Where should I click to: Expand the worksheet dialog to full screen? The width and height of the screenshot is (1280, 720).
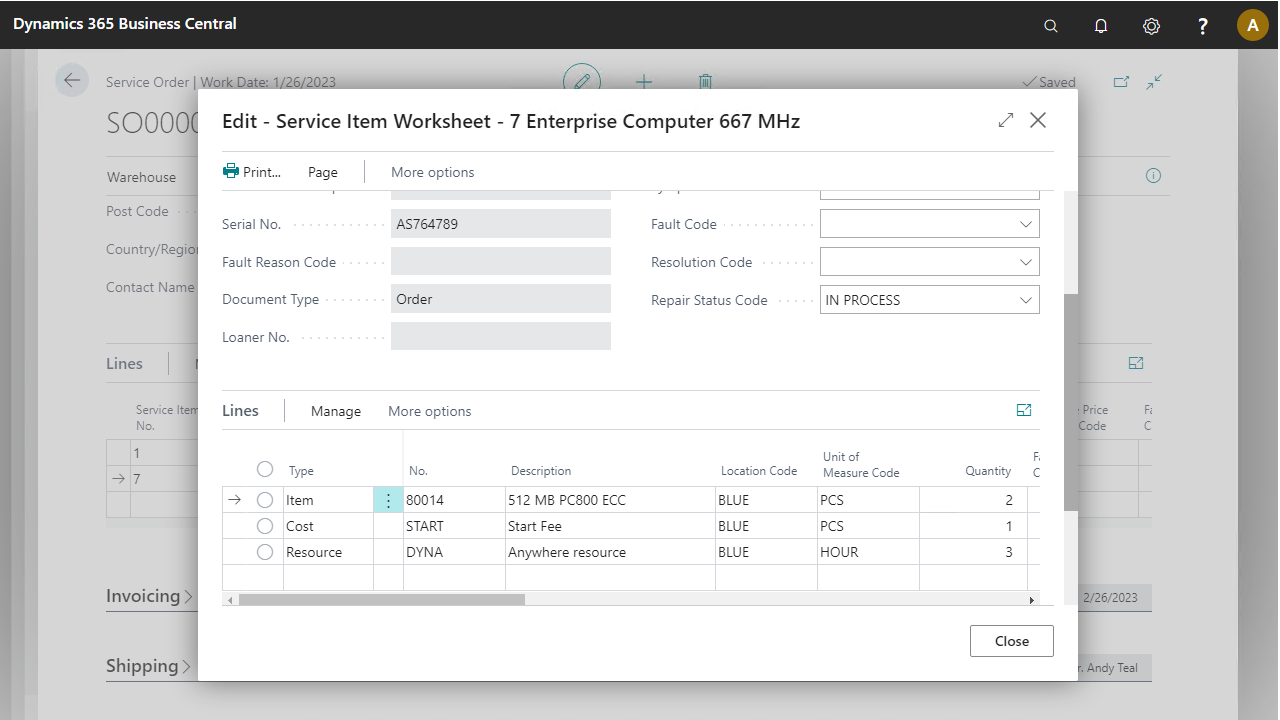(x=1006, y=121)
